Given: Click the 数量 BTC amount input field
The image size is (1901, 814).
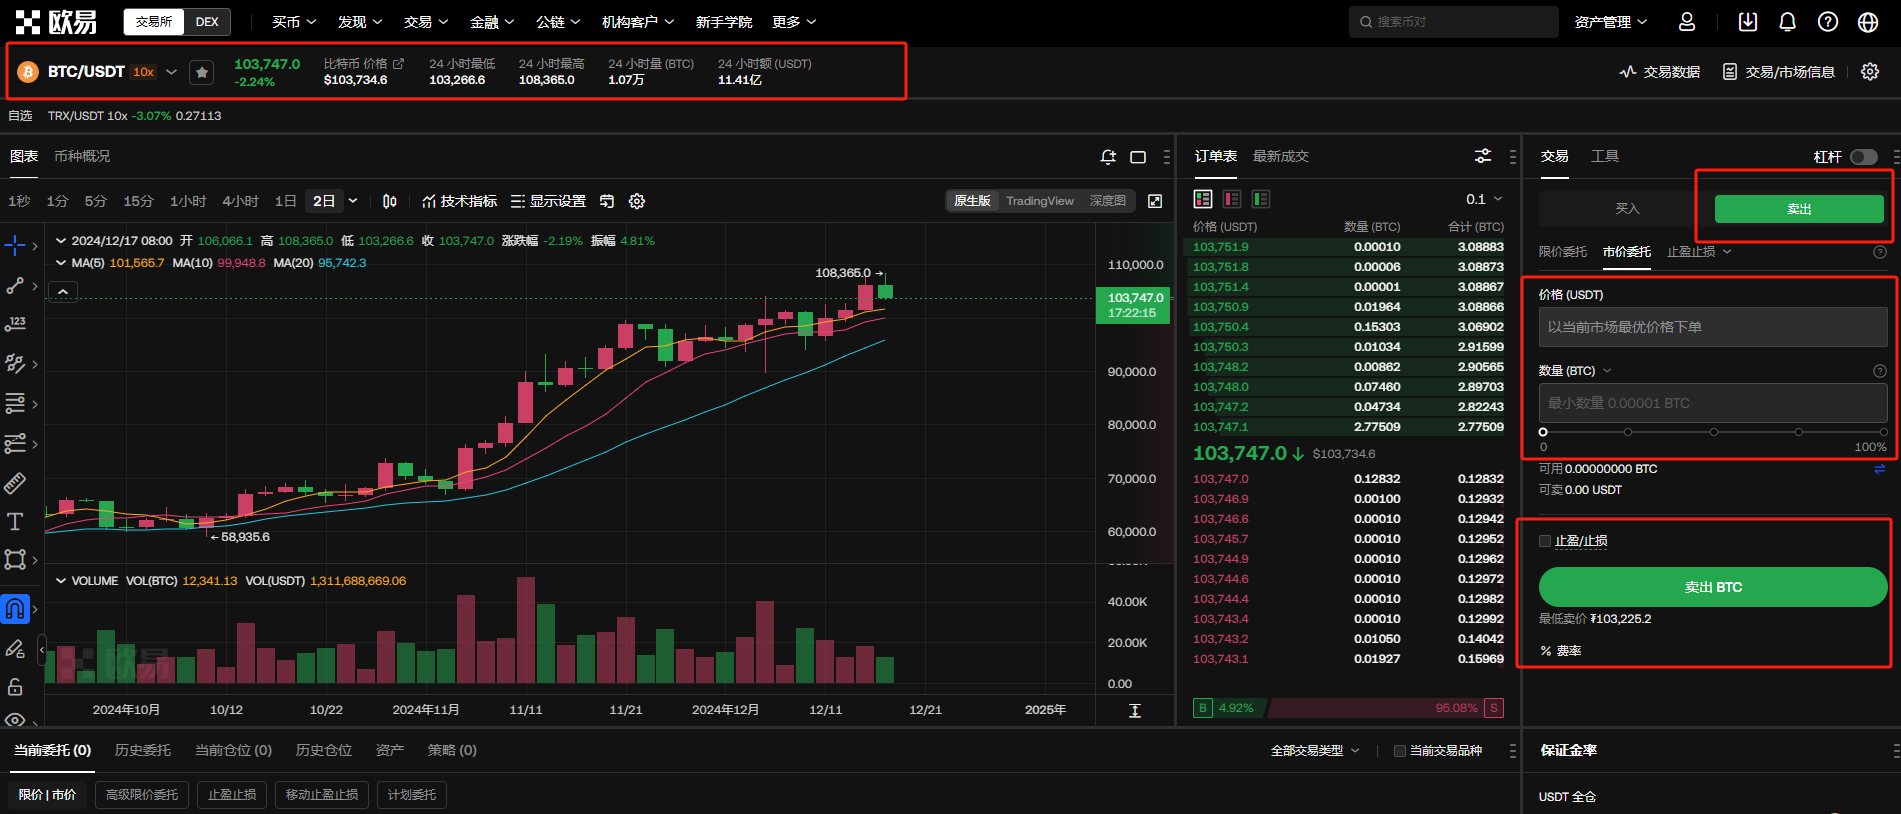Looking at the screenshot, I should [x=1713, y=403].
